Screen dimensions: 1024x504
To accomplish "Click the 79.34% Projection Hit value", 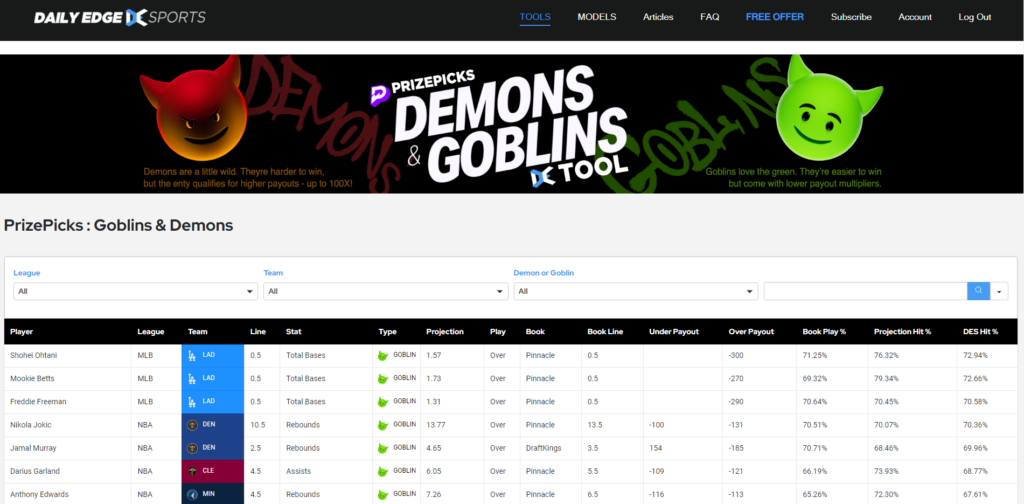I will [886, 379].
